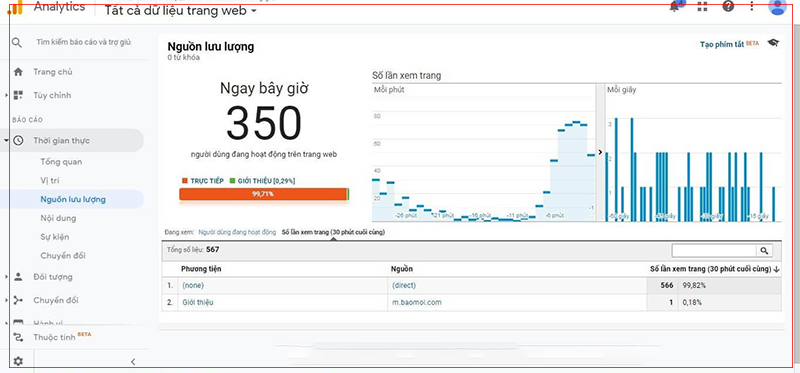Open Vị trí realtime report
The height and width of the screenshot is (373, 800).
point(50,180)
